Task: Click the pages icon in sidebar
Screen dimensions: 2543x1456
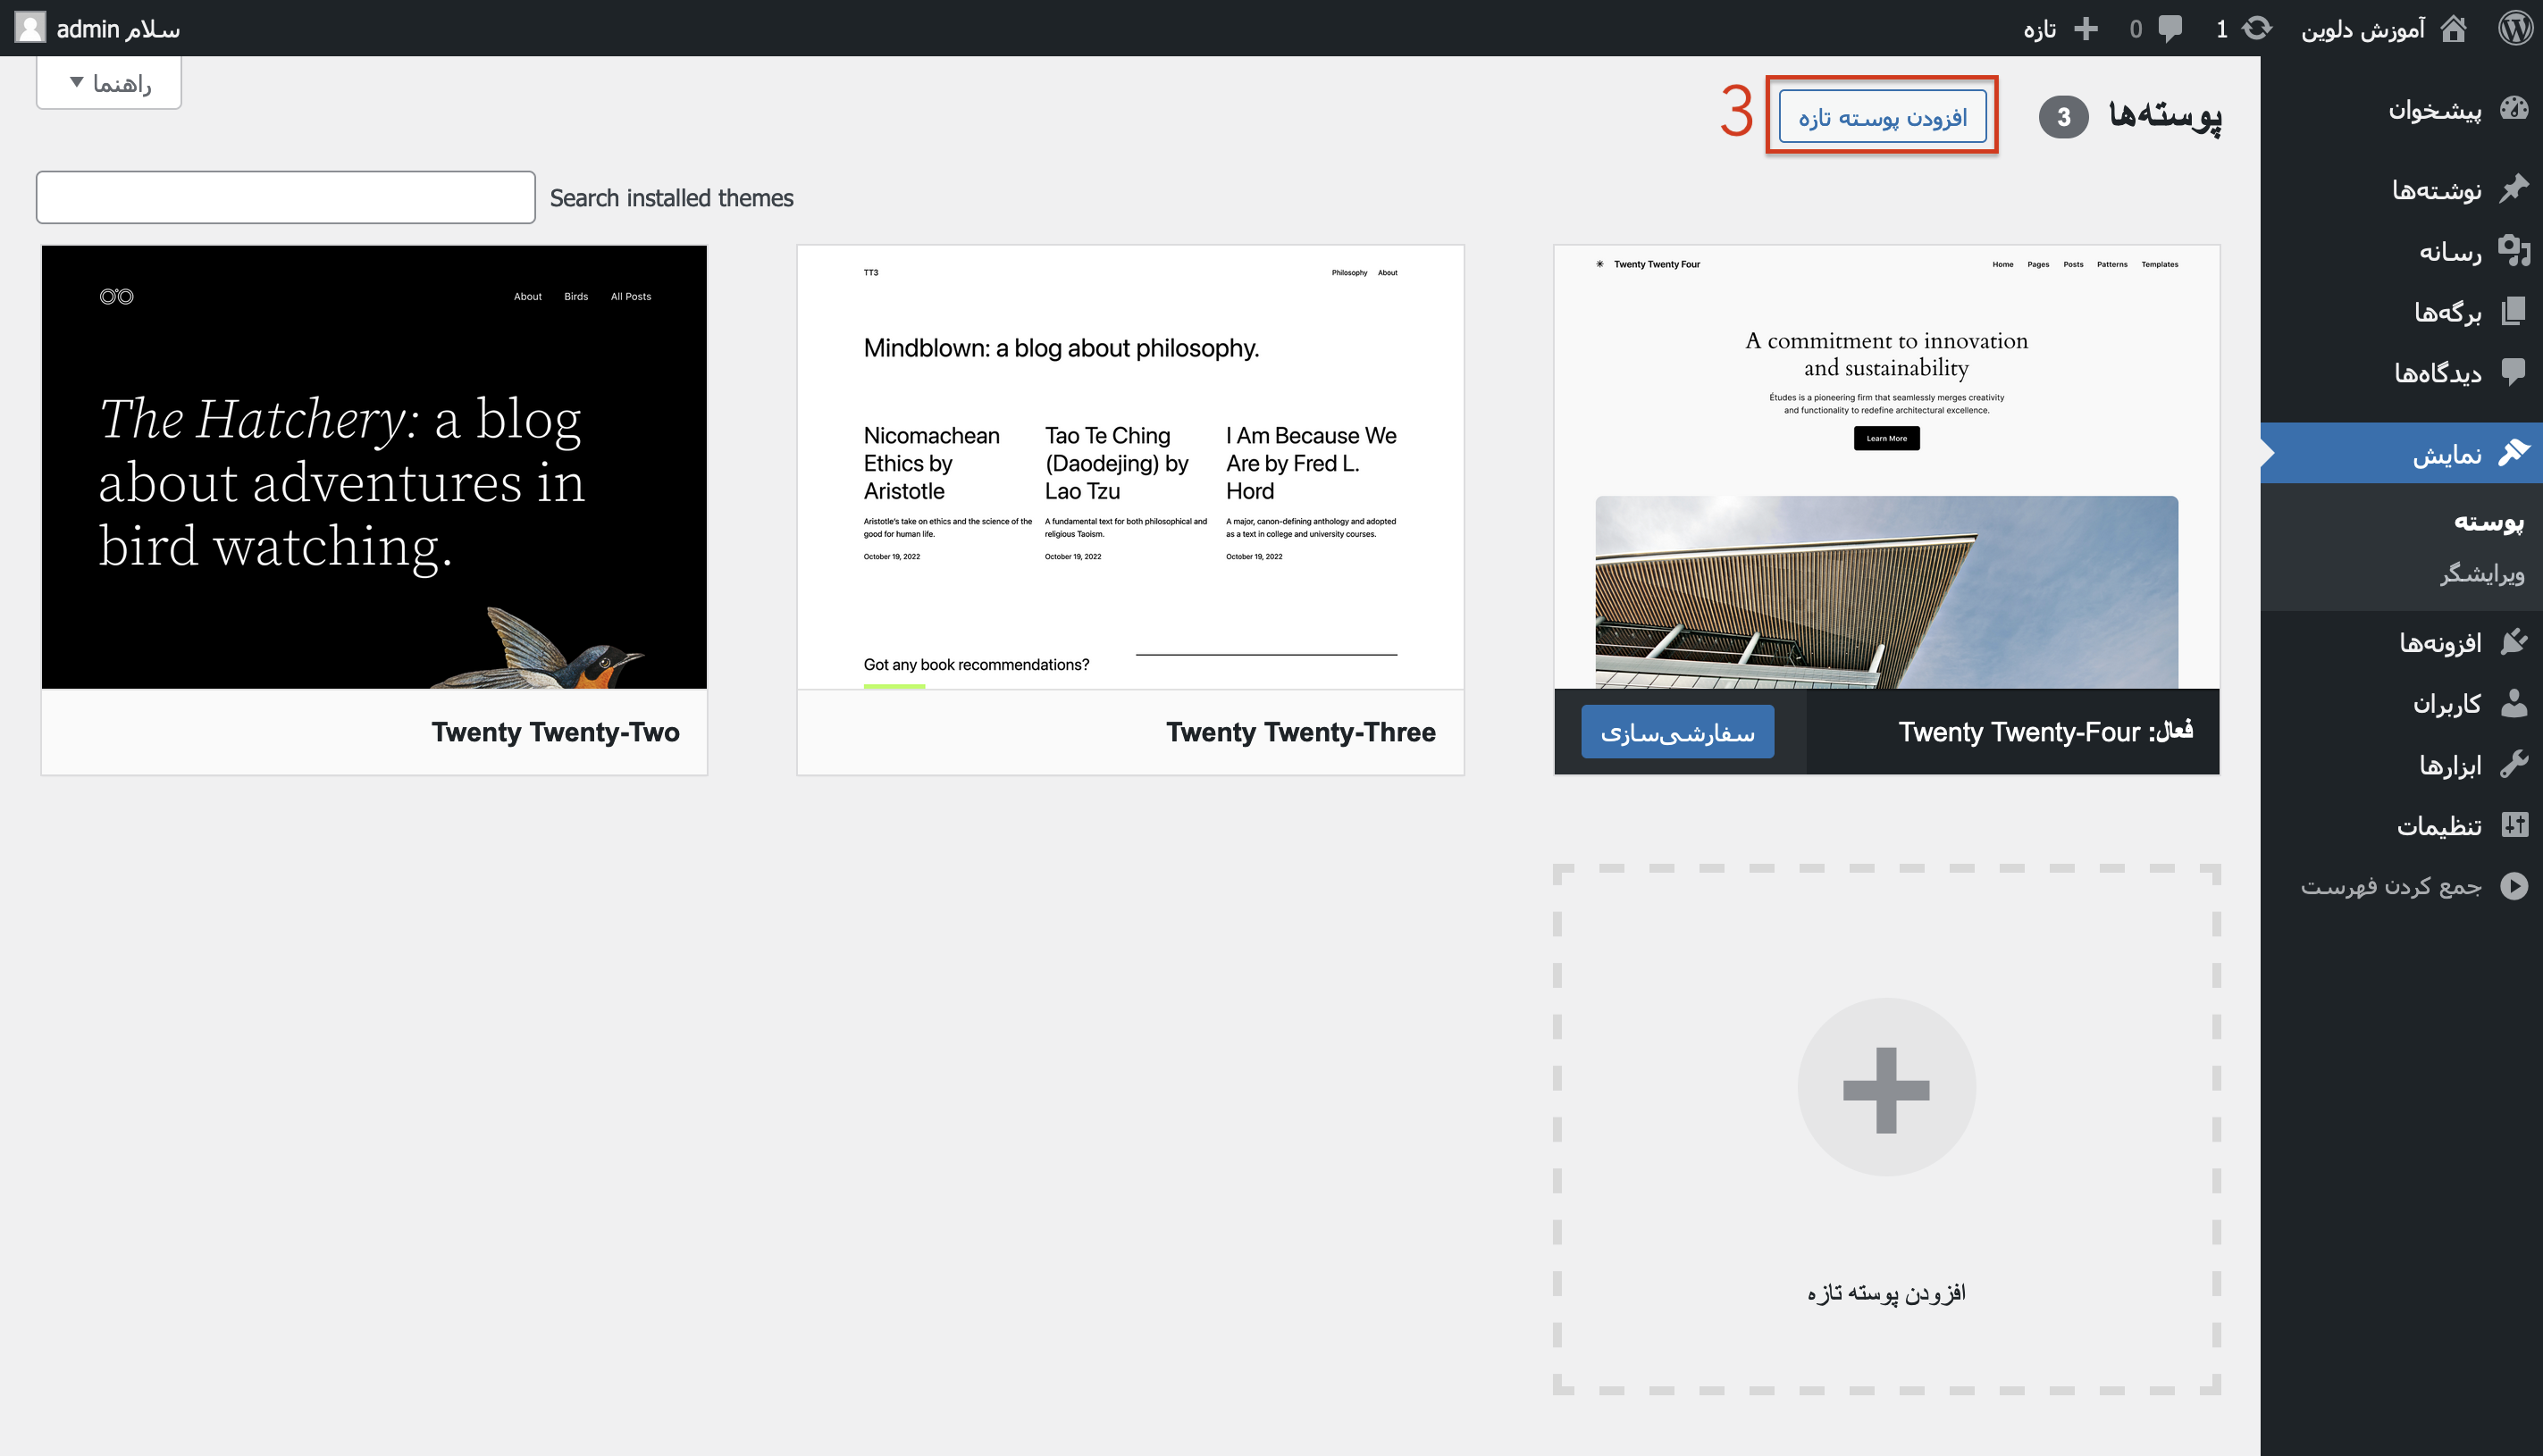Action: coord(2513,311)
